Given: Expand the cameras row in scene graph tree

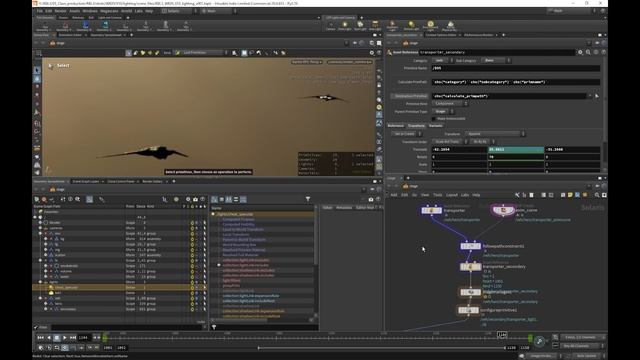Looking at the screenshot, I should [x=40, y=228].
